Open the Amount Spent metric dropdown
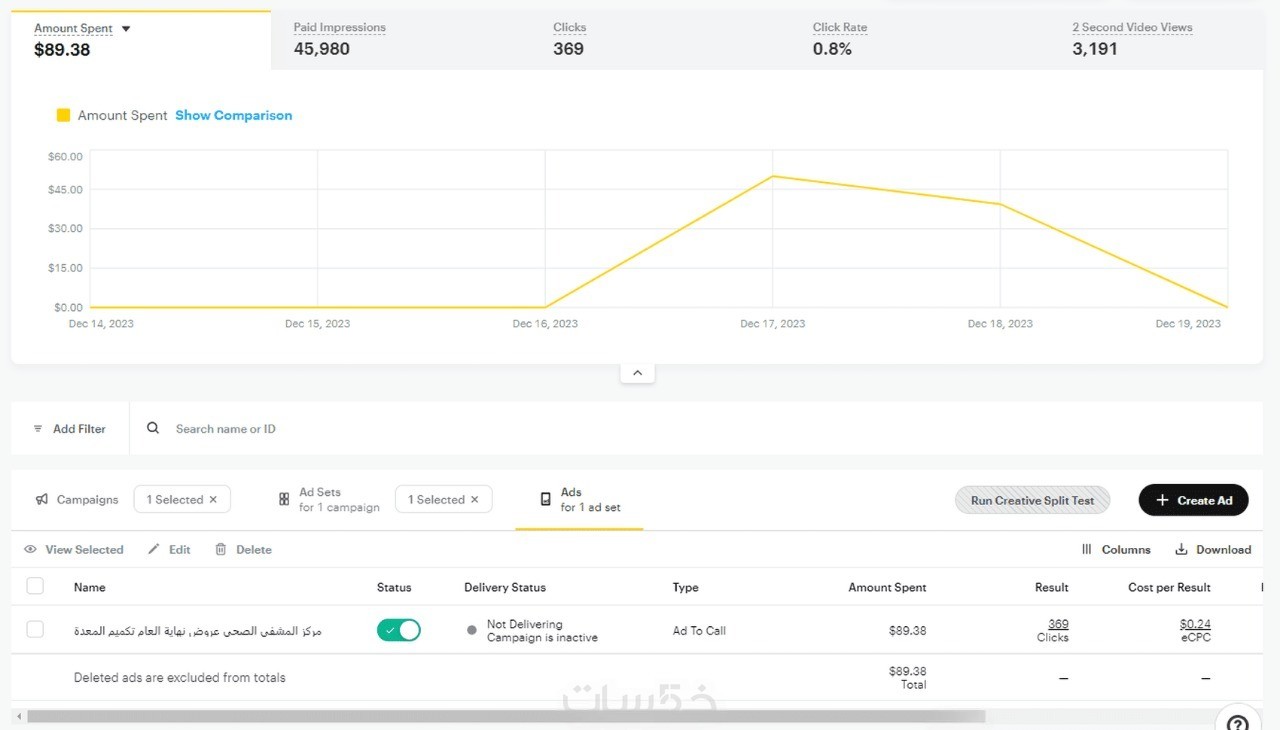 [126, 29]
